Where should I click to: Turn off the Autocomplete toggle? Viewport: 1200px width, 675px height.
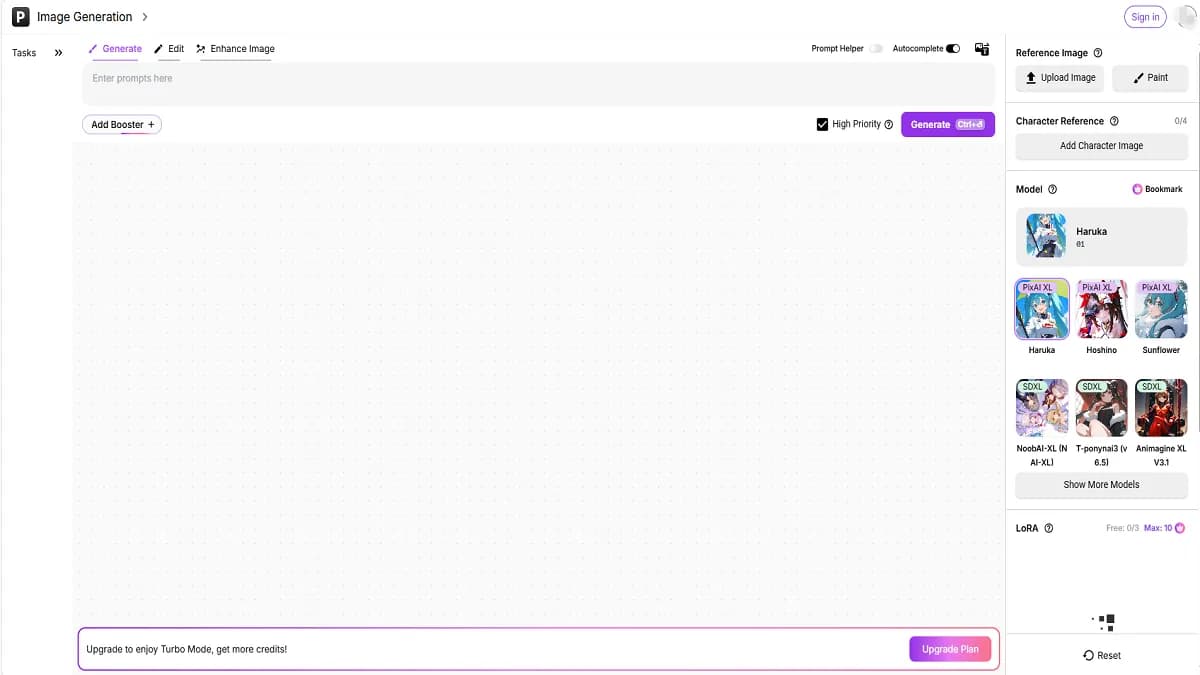click(952, 49)
